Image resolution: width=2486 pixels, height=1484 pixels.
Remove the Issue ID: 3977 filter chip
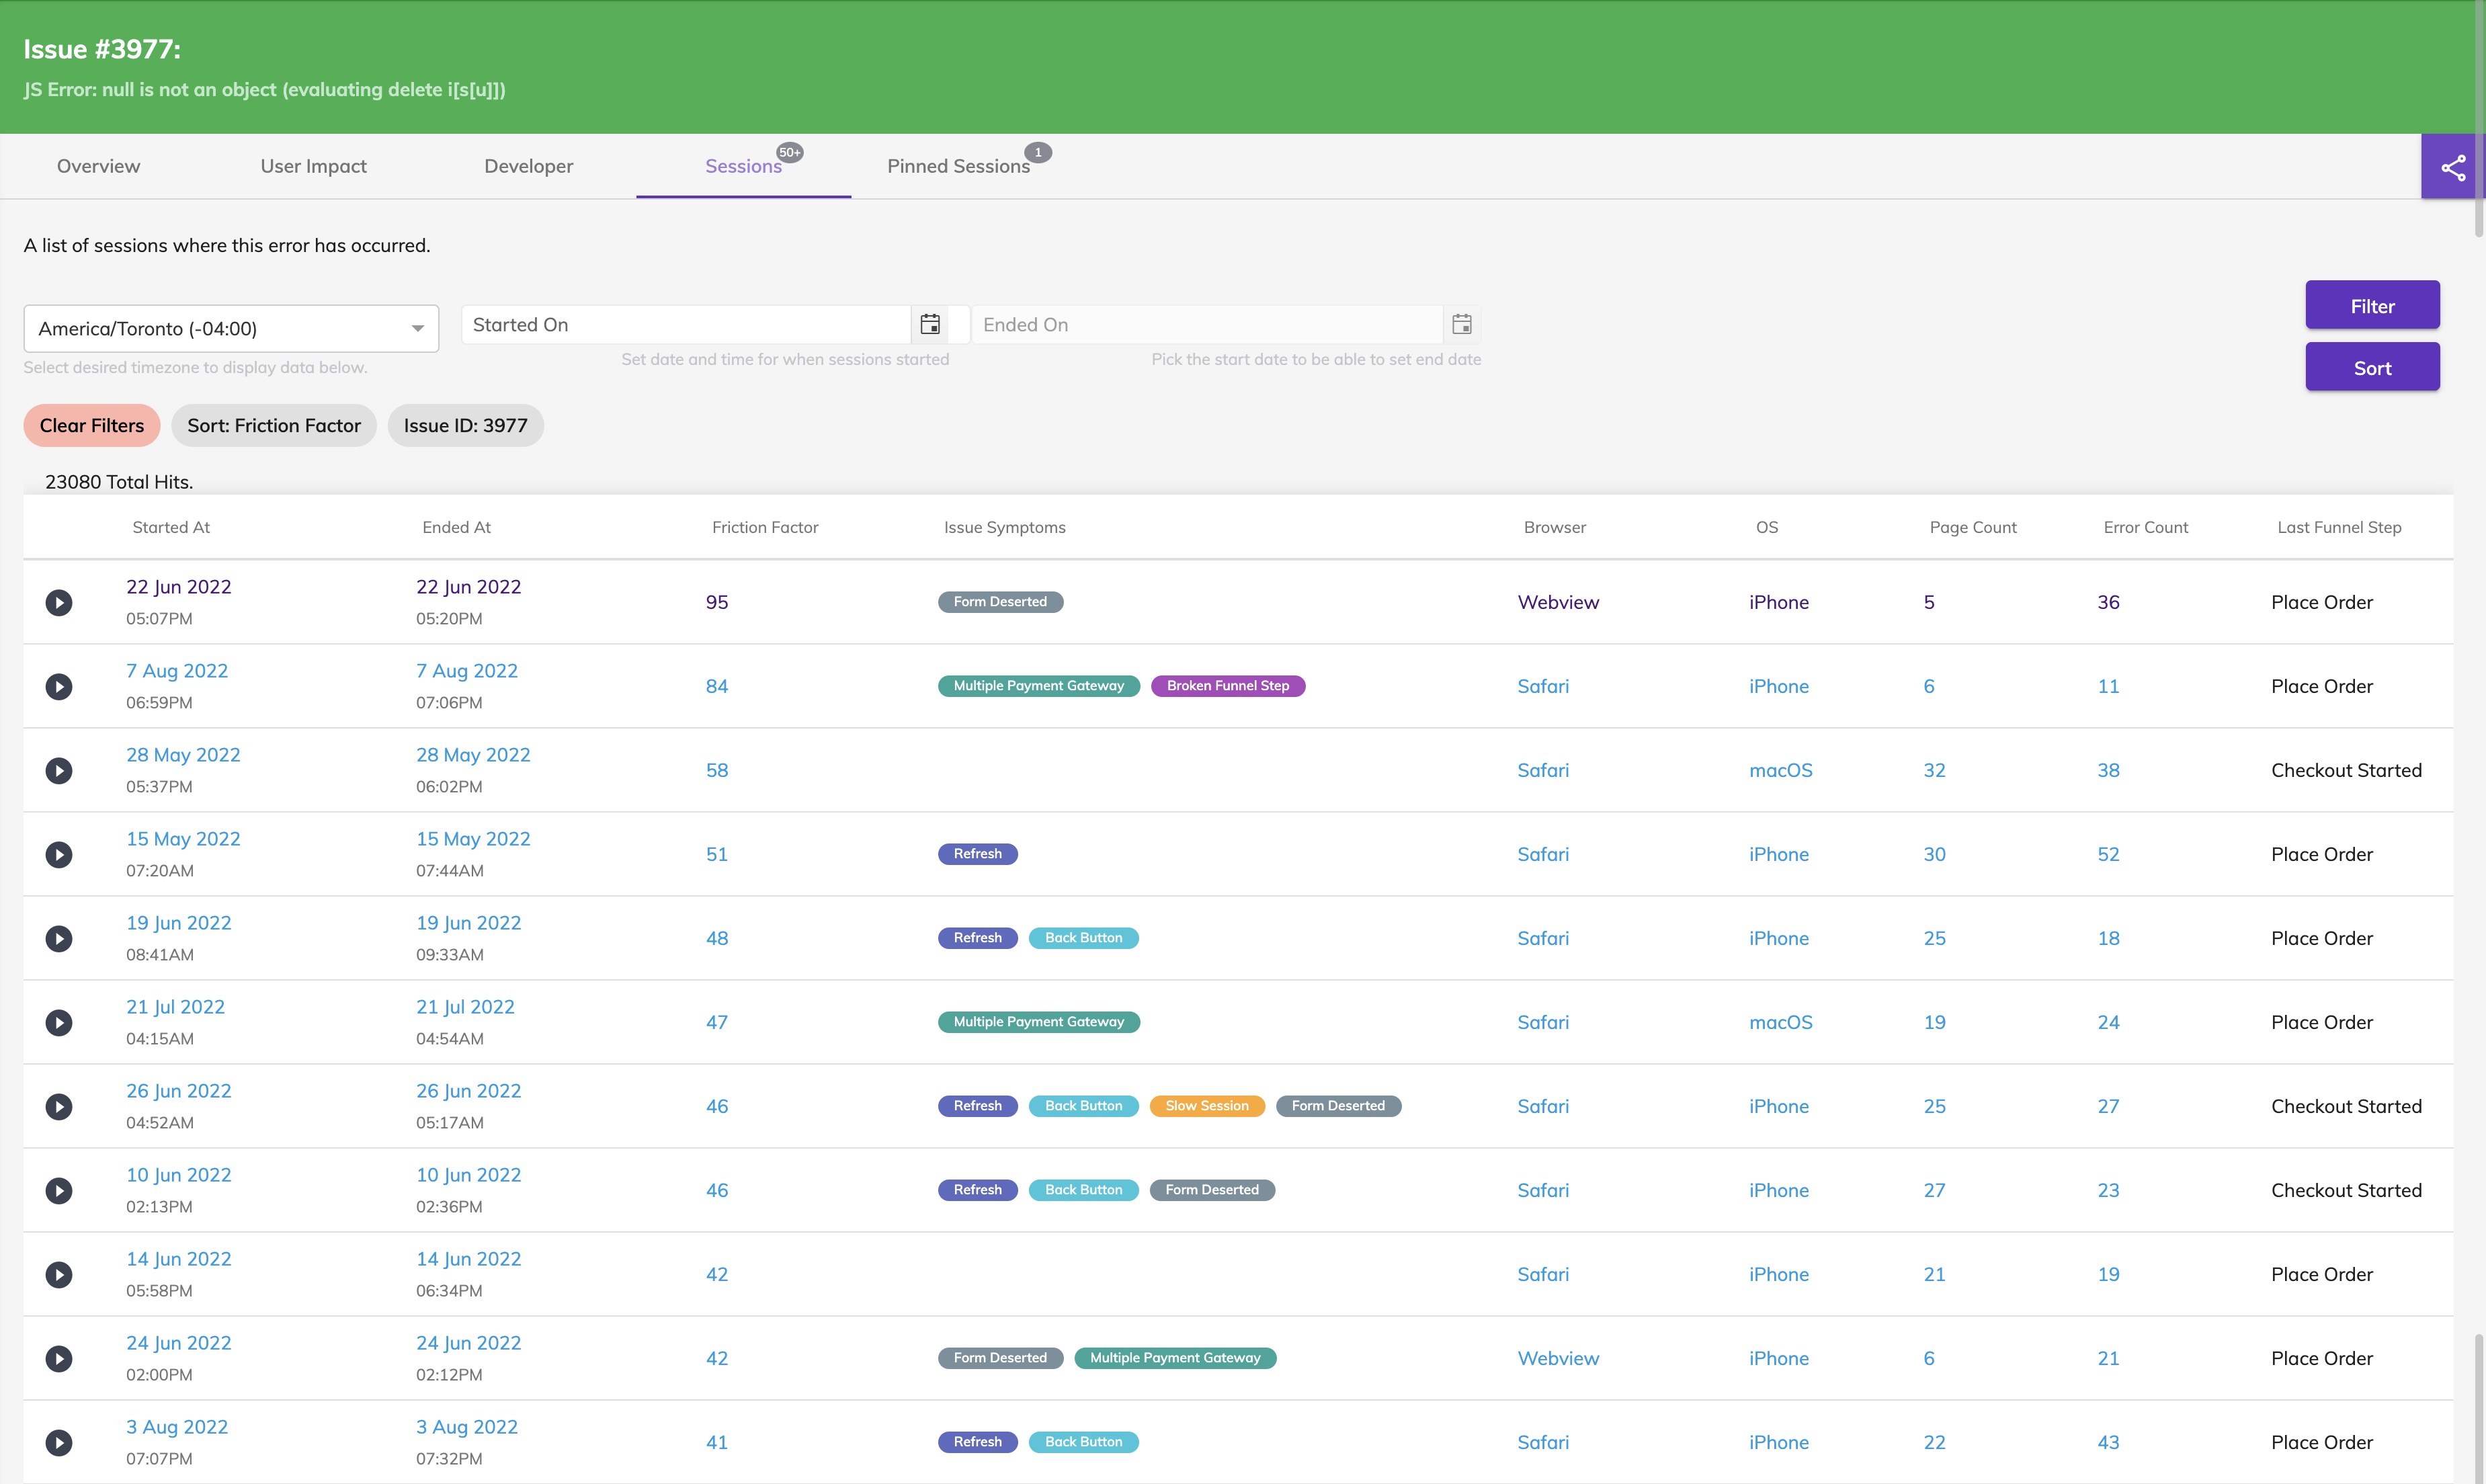[x=465, y=425]
